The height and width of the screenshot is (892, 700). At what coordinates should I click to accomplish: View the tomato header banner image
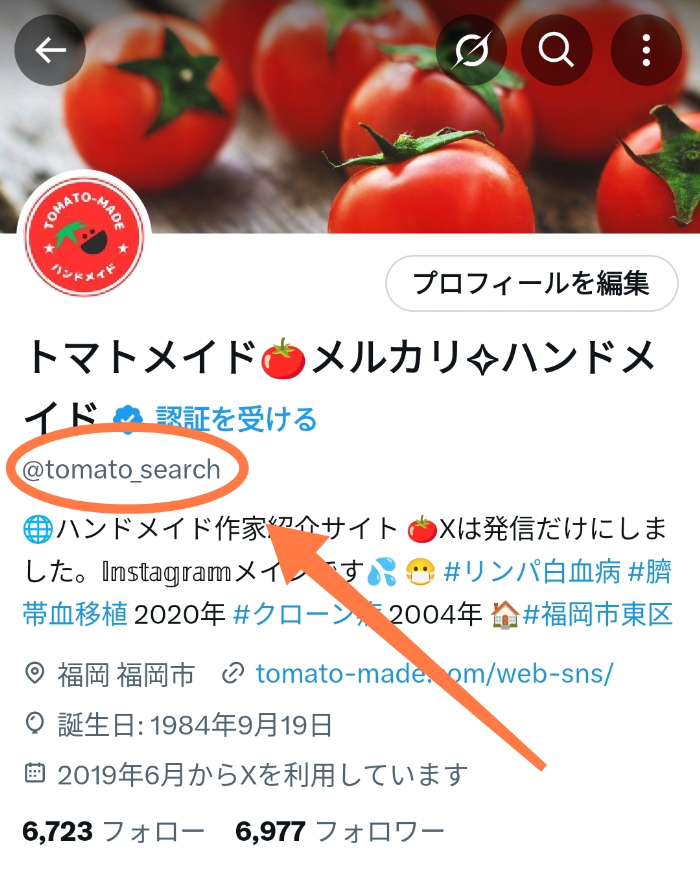click(350, 117)
